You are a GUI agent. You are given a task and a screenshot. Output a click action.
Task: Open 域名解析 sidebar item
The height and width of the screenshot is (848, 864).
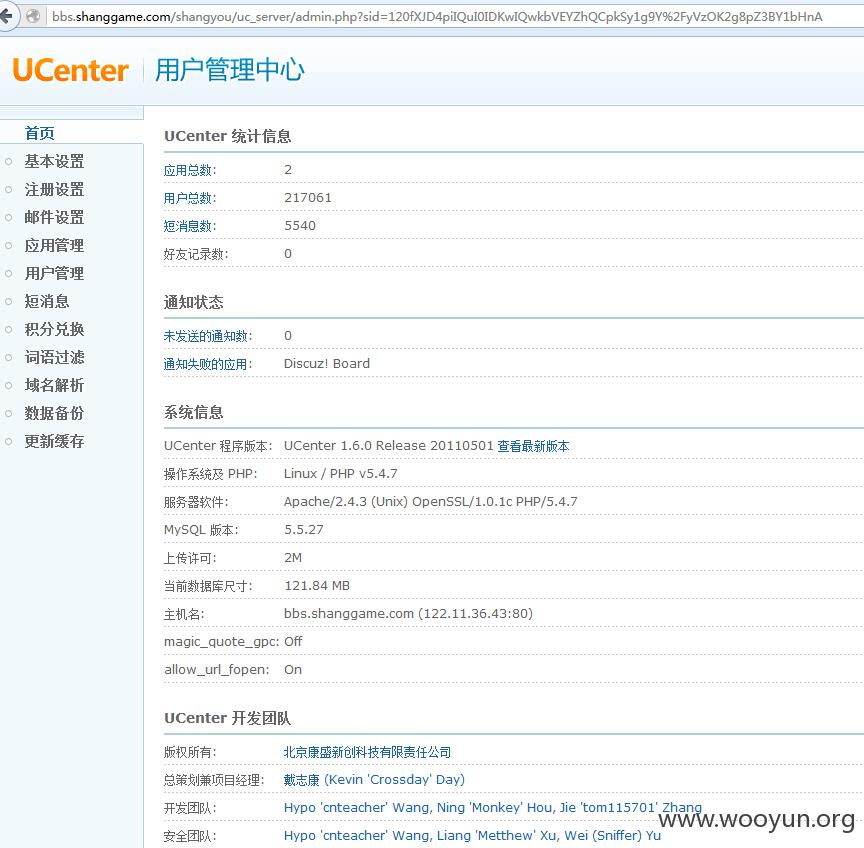(54, 385)
